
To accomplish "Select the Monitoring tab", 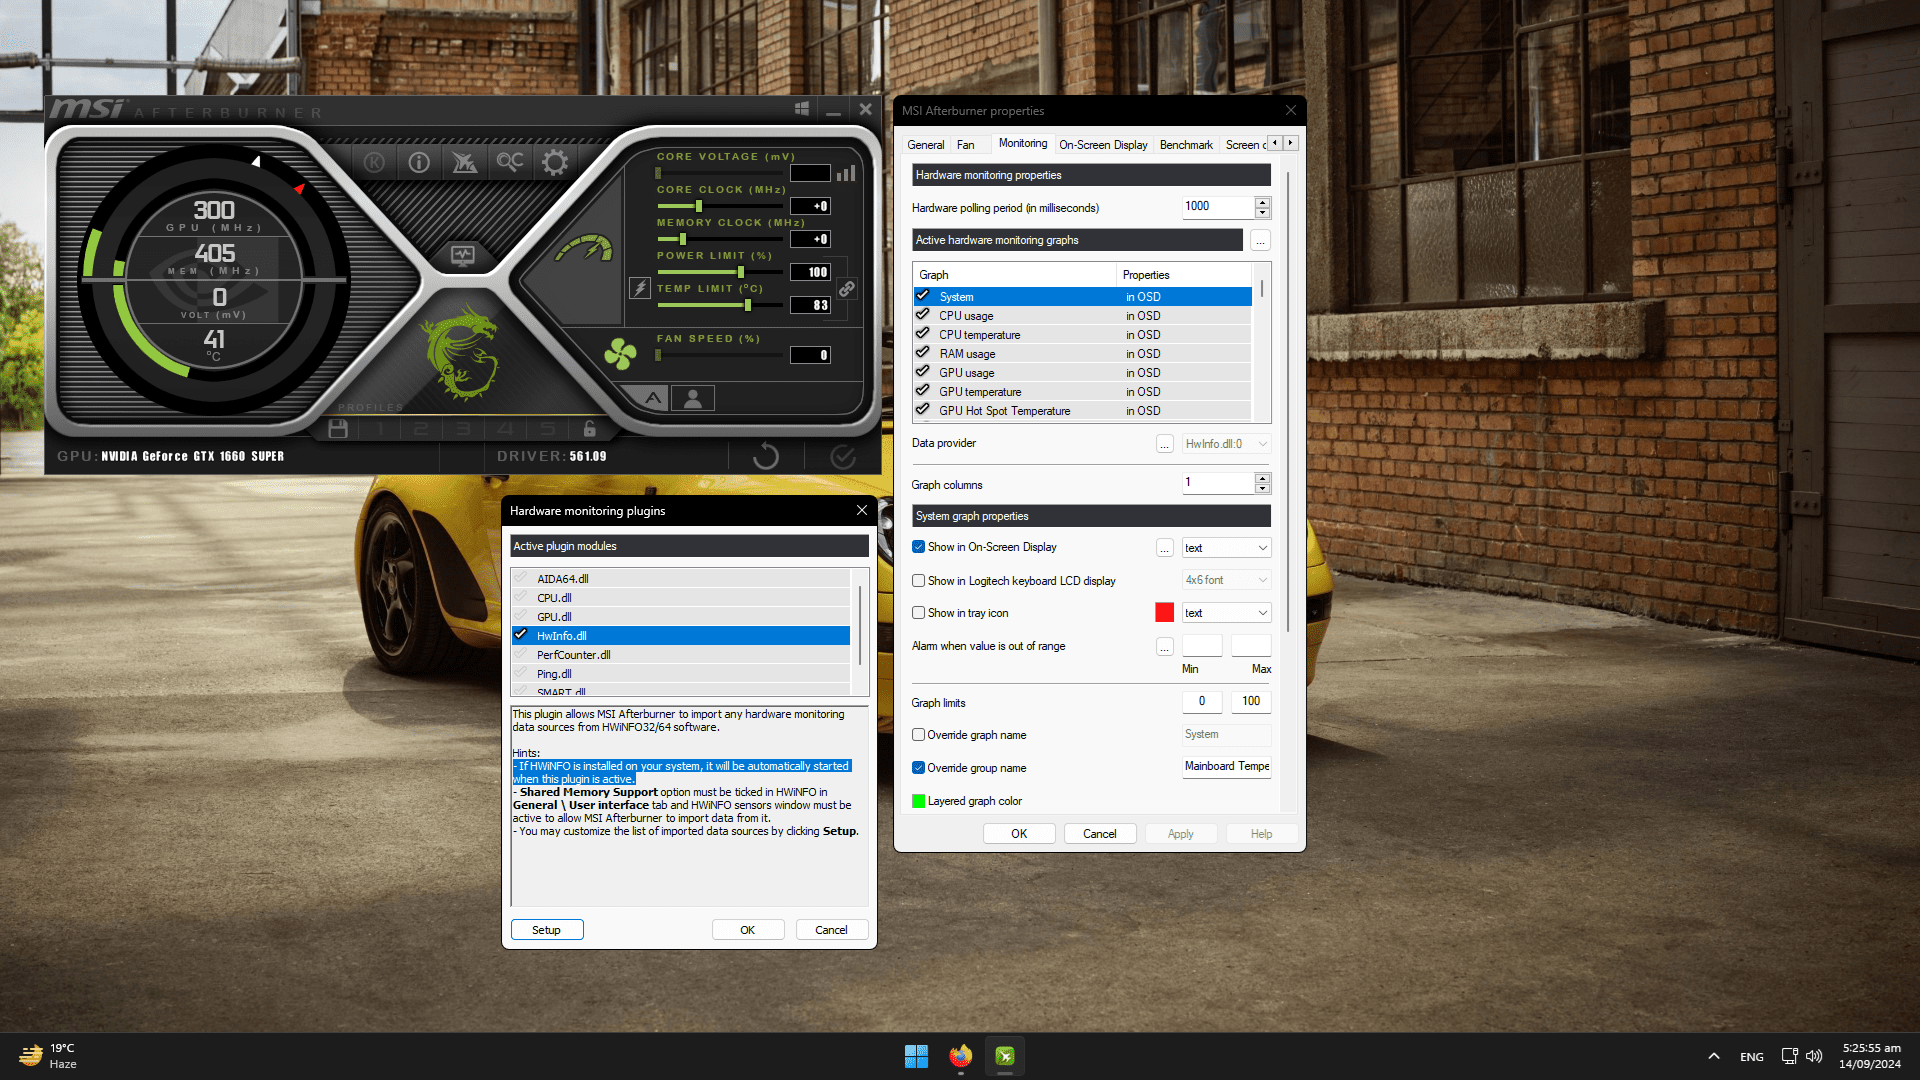I will (x=1023, y=143).
